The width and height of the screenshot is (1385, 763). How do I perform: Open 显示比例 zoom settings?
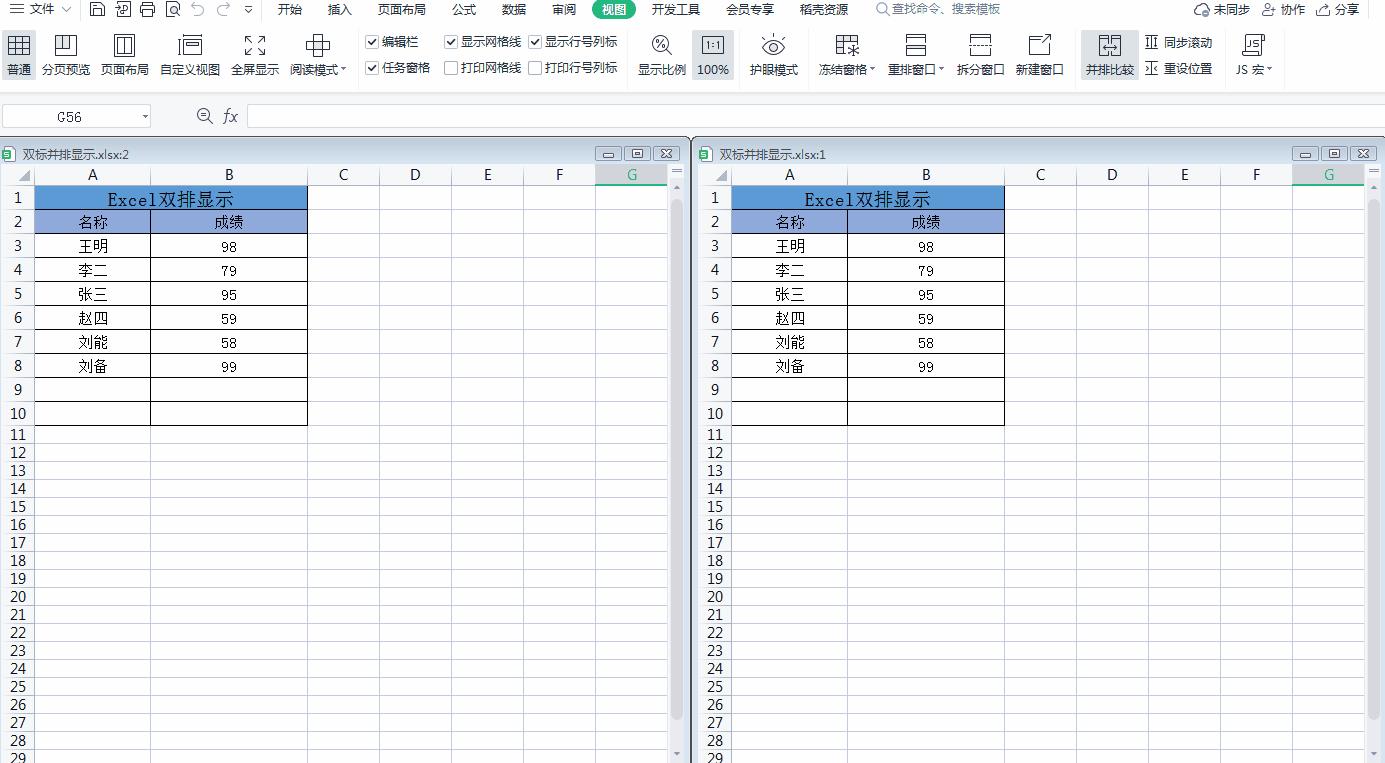tap(660, 54)
